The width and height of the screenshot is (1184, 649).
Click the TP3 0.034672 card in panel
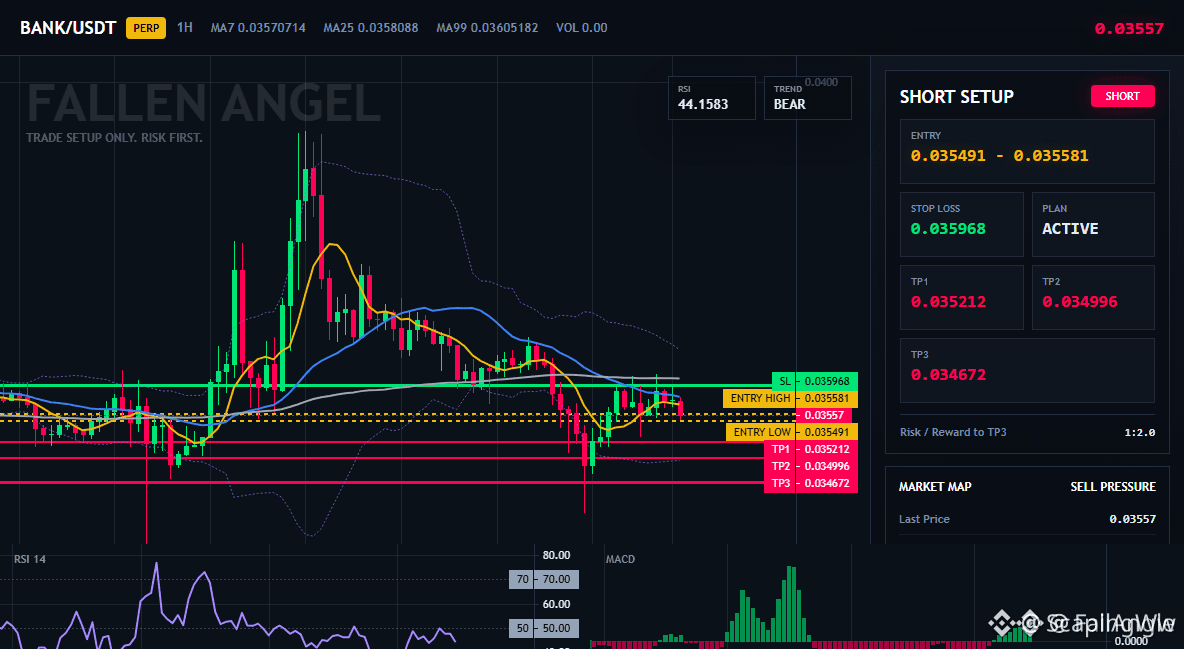point(1027,370)
